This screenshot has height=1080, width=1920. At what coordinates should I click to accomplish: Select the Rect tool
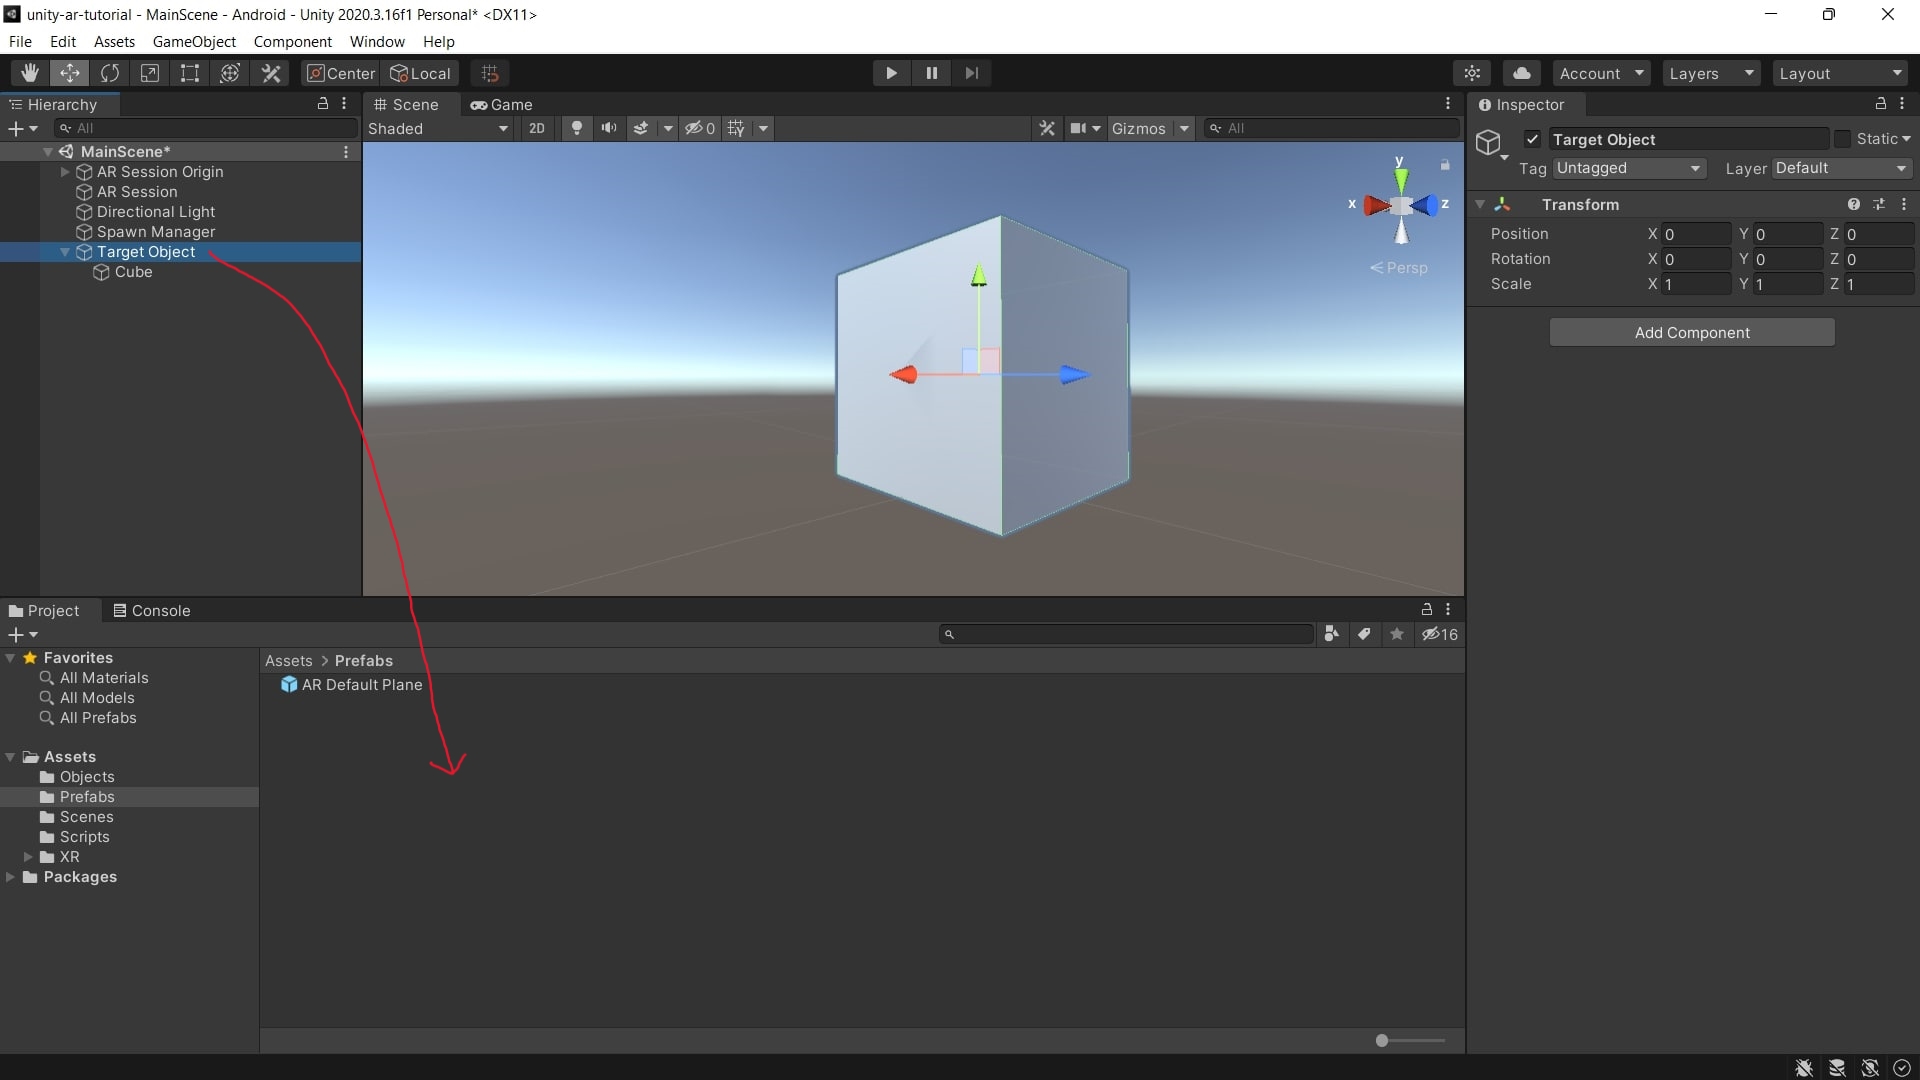tap(190, 73)
